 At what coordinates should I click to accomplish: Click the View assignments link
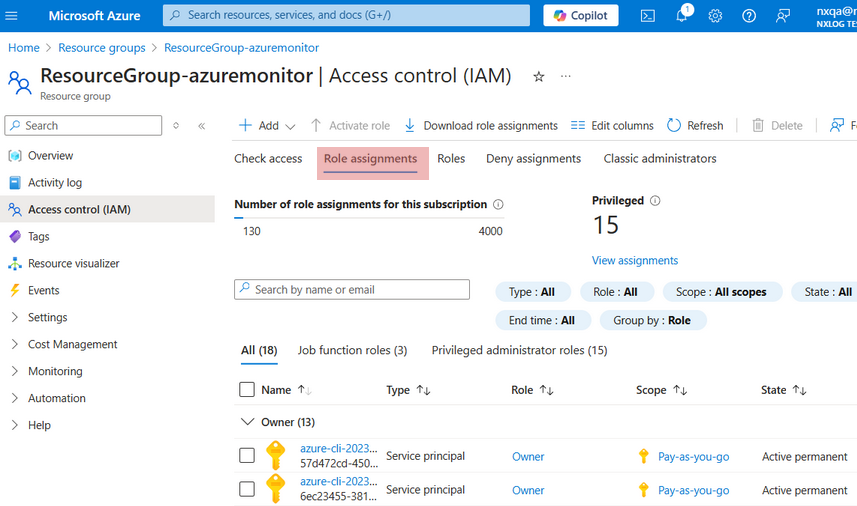point(635,260)
